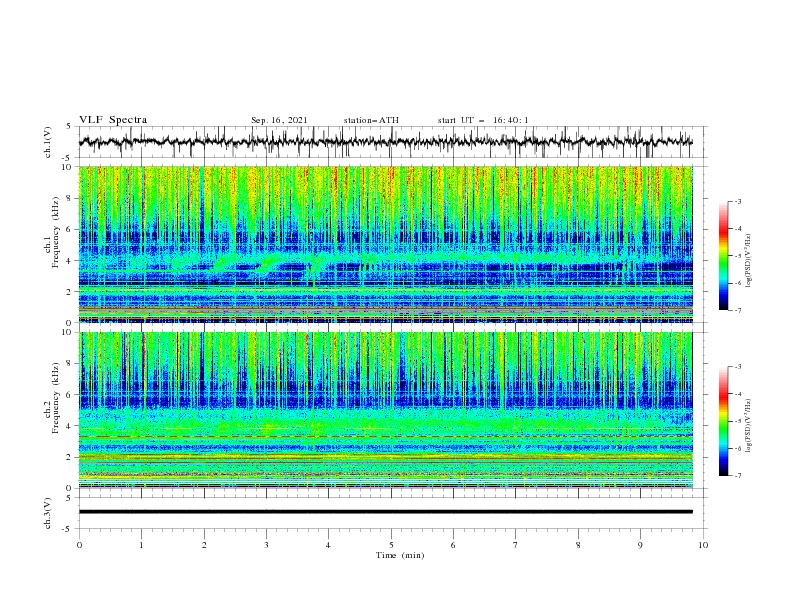Click the ch.2 spectrogram color scale bar
Viewport: 792px width, 612px height.
point(723,421)
